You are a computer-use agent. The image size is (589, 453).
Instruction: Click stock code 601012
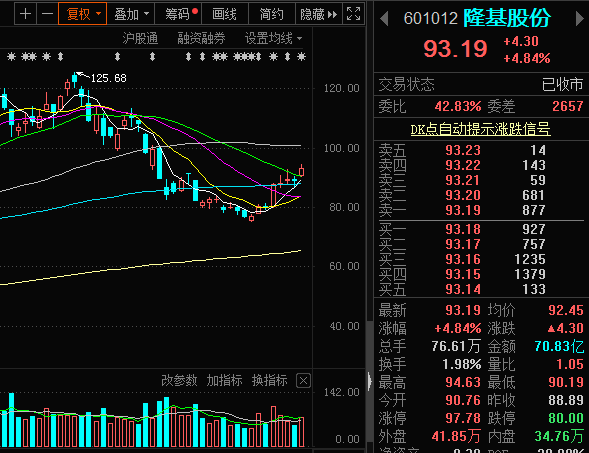tap(430, 18)
